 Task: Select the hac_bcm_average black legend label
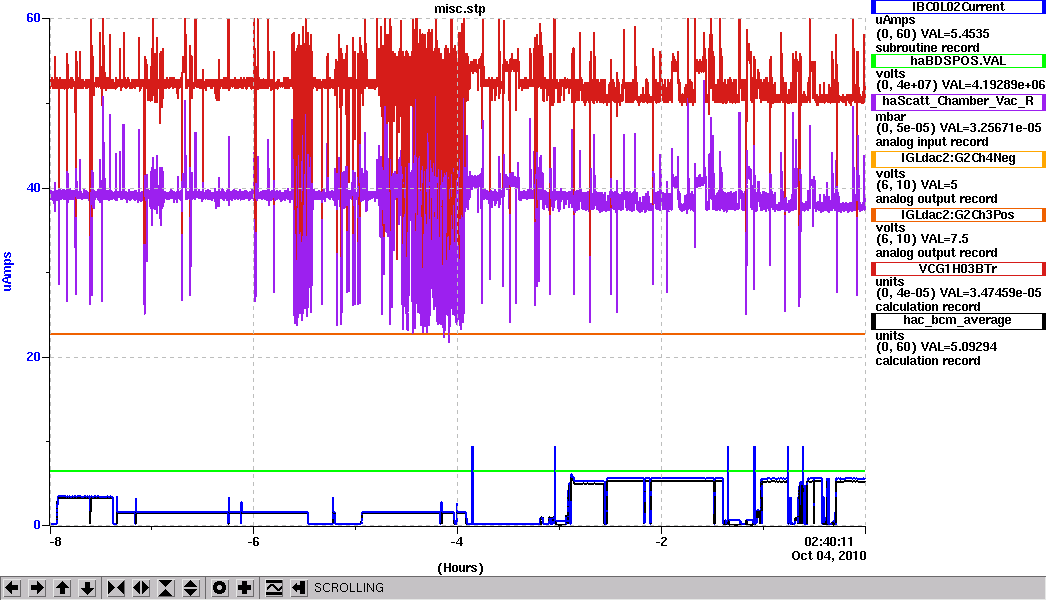[958, 320]
